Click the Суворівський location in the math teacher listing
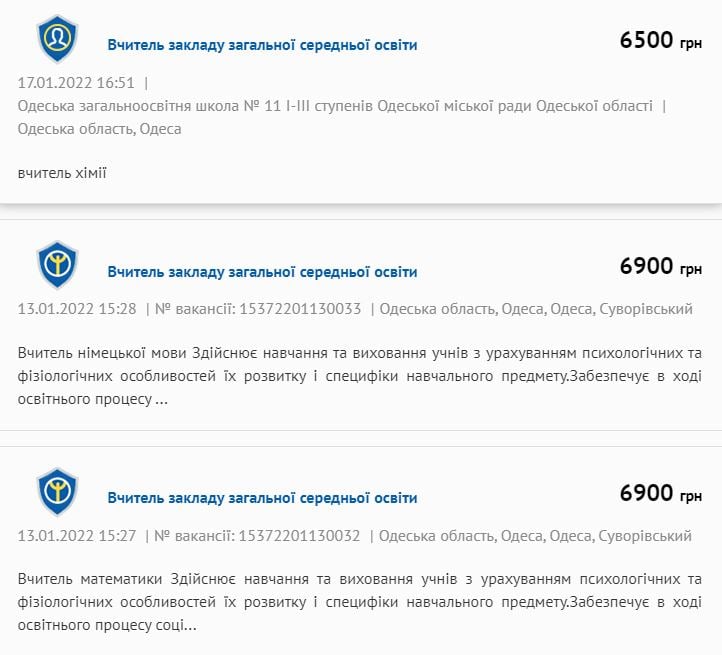Screen dimensions: 722x655 pos(645,536)
